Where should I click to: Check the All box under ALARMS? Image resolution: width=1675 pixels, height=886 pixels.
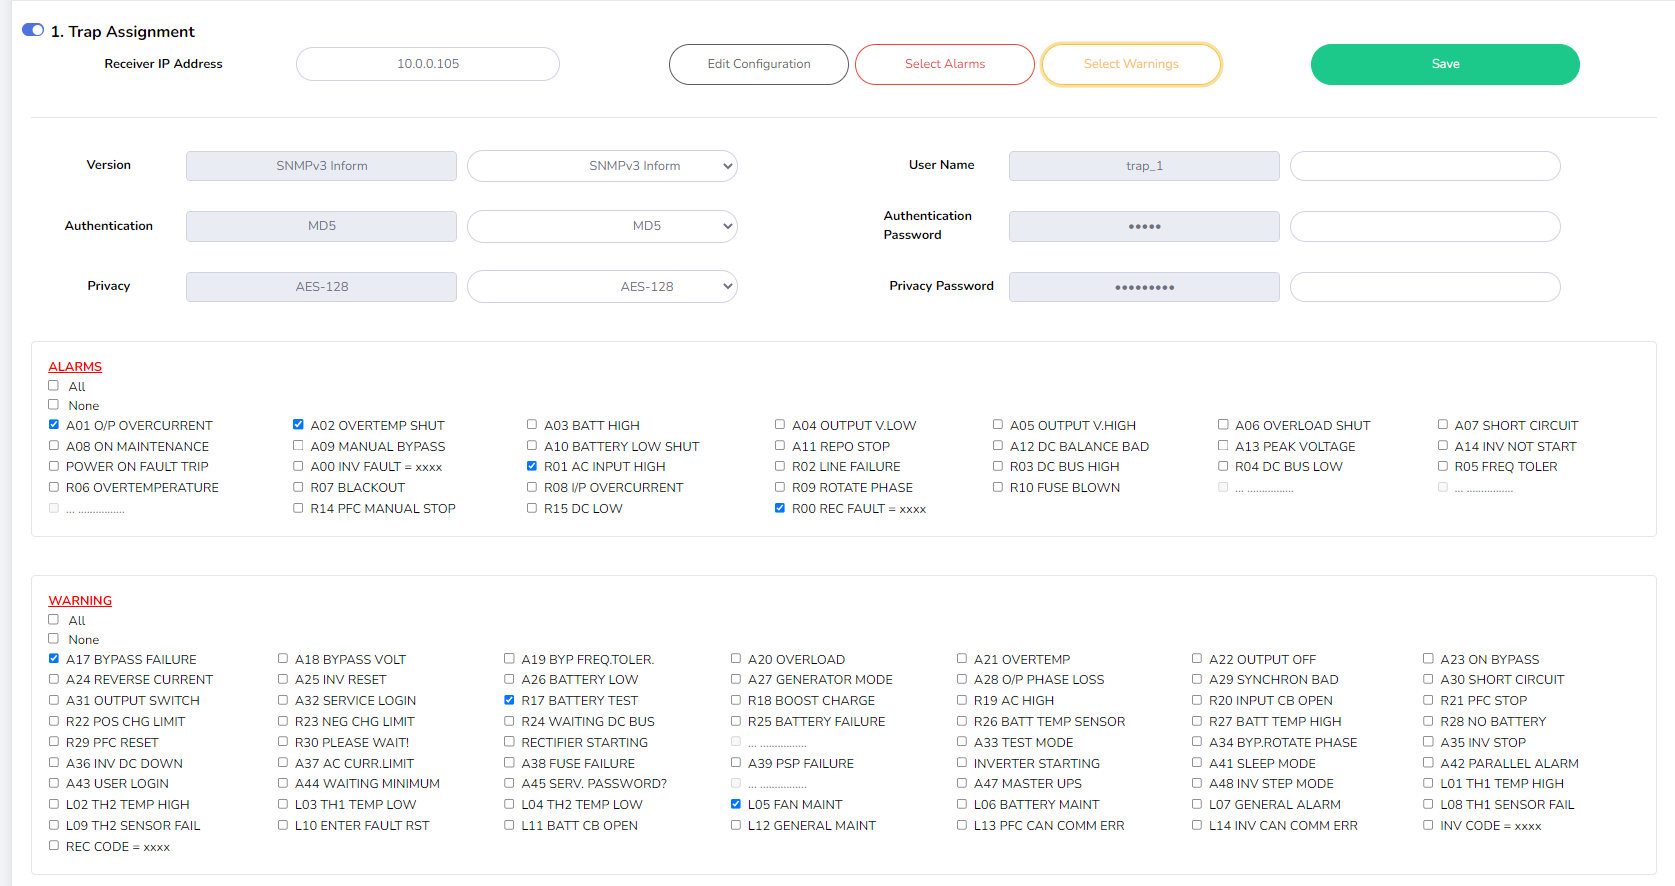(x=54, y=385)
